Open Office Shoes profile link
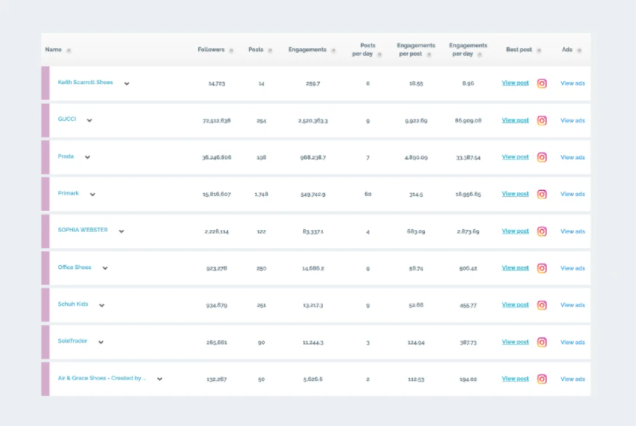Image resolution: width=636 pixels, height=426 pixels. point(75,267)
